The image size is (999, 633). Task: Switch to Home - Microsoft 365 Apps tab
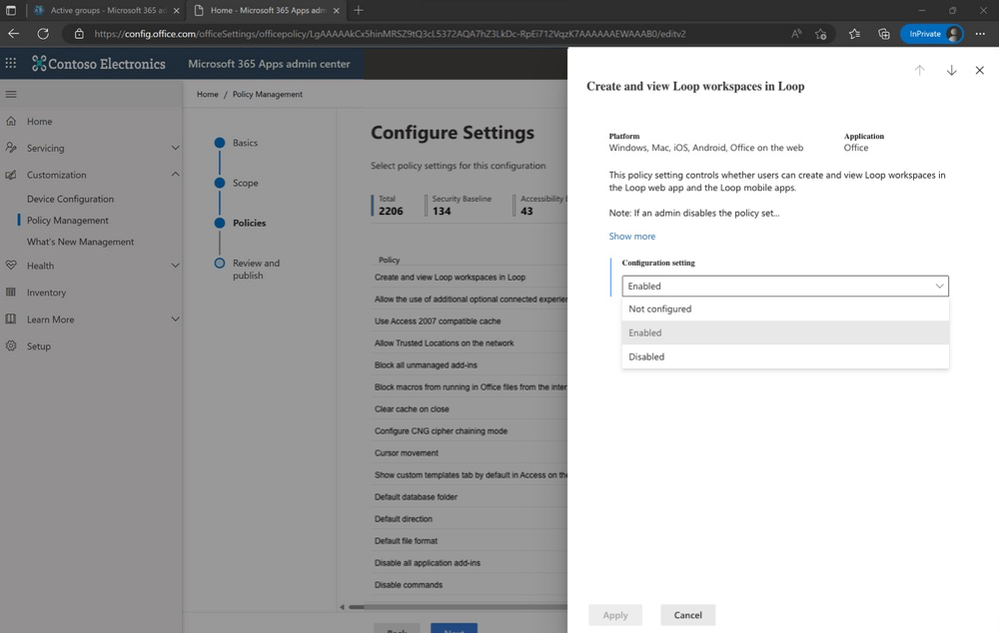coord(266,10)
